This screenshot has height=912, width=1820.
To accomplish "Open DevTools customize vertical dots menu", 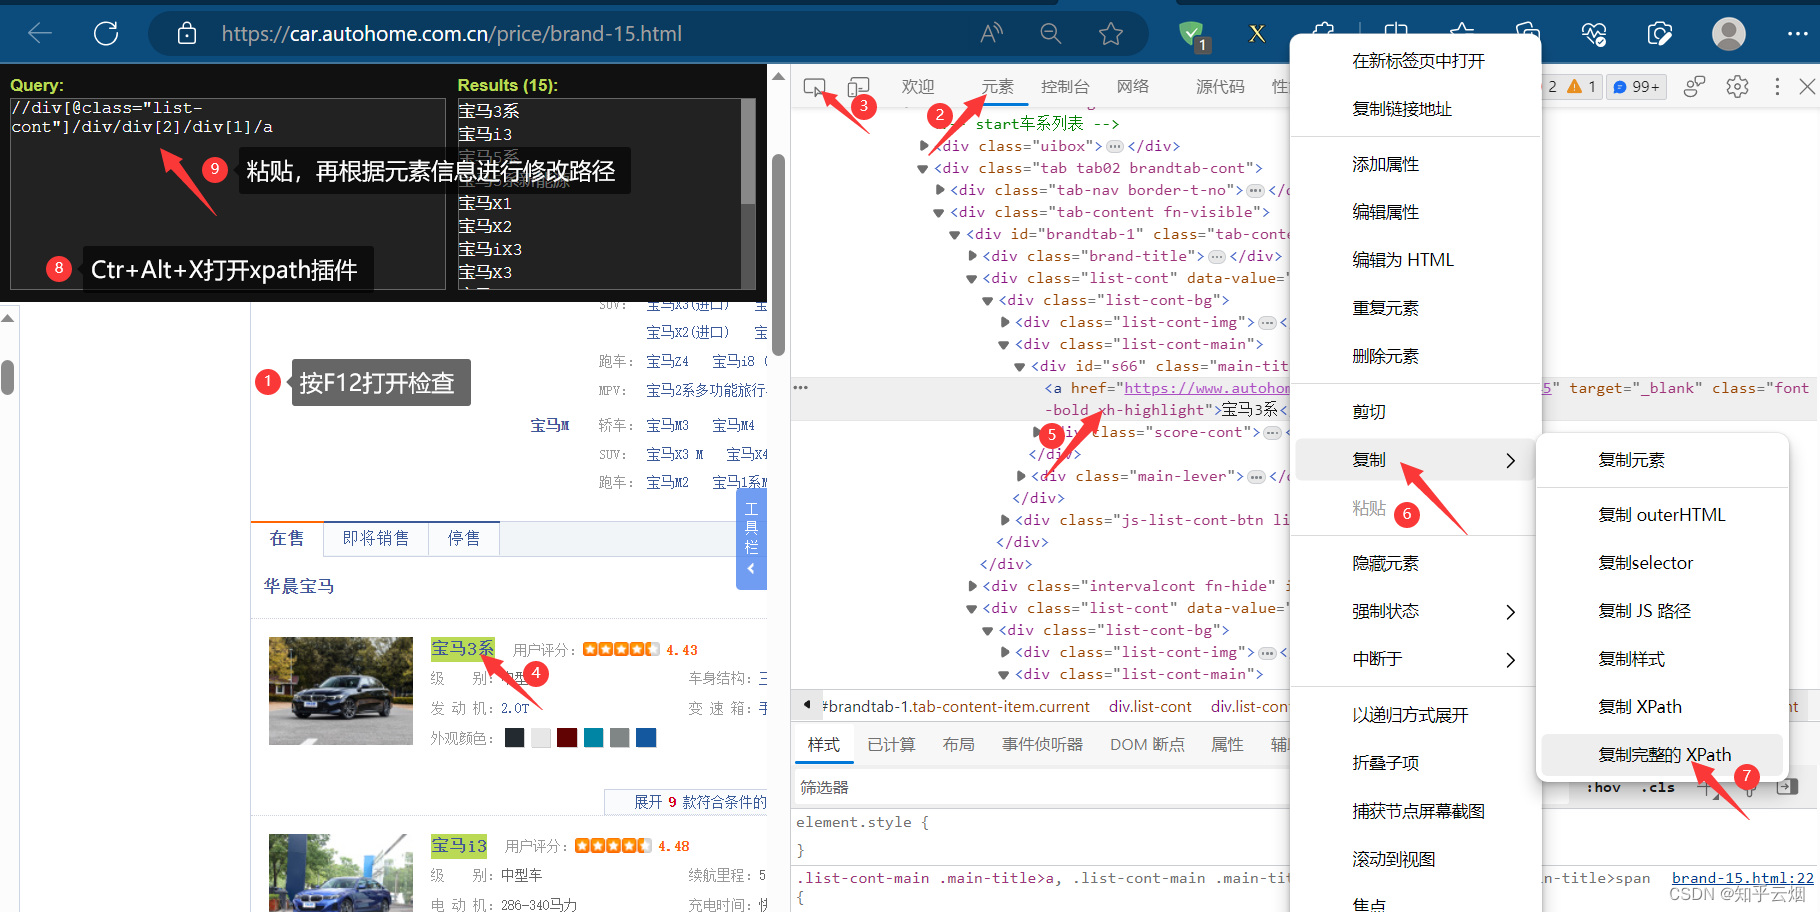I will pyautogui.click(x=1777, y=87).
